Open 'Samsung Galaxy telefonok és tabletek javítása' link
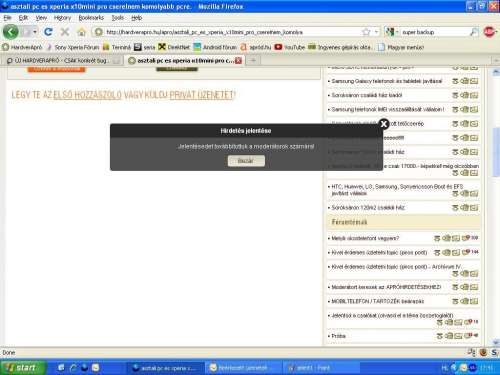The width and height of the screenshot is (500, 375). pos(387,81)
